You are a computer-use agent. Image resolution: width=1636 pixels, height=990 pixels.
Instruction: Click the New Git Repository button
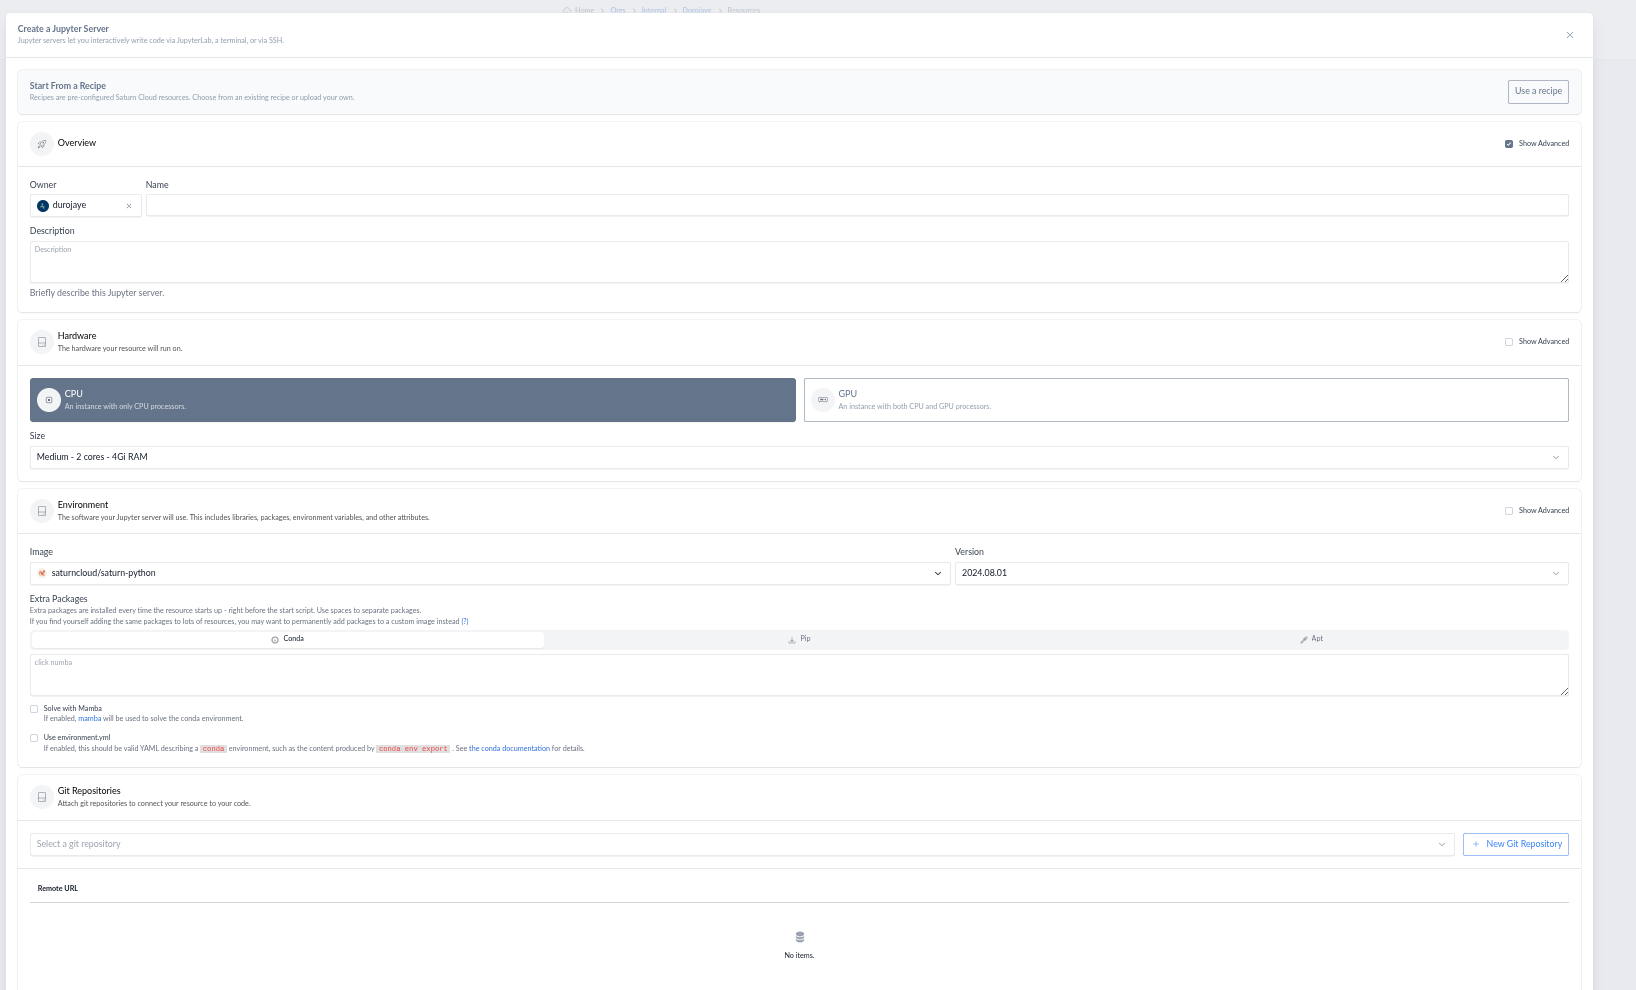click(1515, 843)
